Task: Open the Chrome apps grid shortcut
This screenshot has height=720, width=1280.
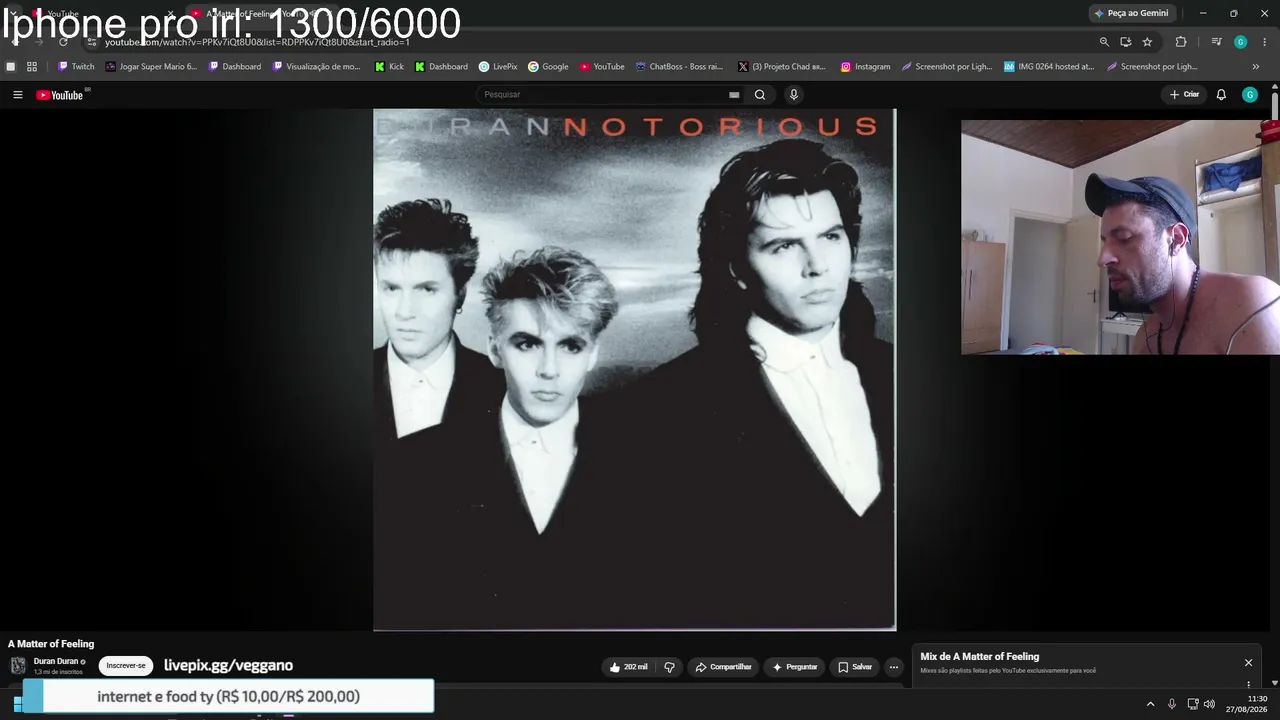Action: coord(32,67)
